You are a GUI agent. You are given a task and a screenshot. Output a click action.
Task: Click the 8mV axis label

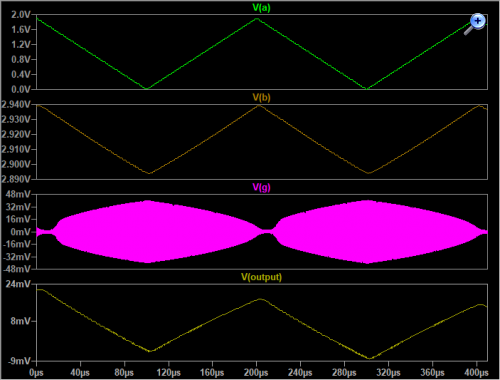pyautogui.click(x=20, y=321)
